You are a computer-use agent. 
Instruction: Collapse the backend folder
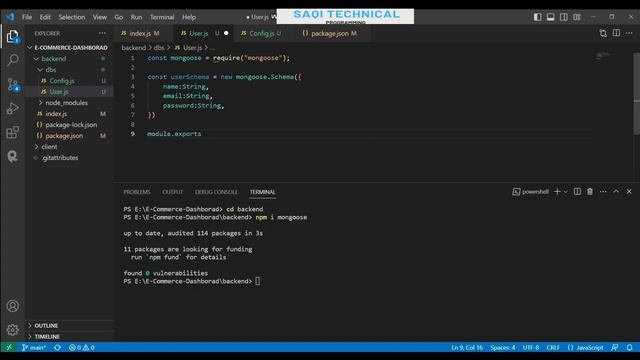click(69, 59)
